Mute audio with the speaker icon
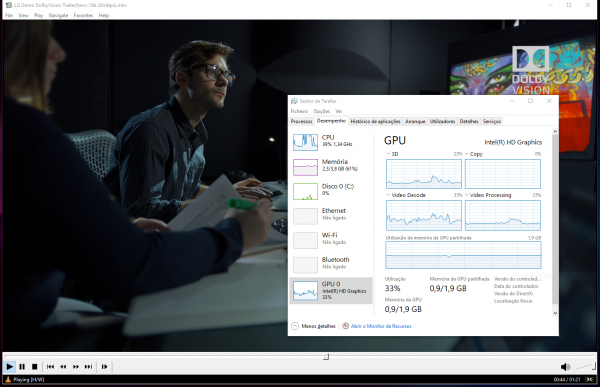 (565, 367)
